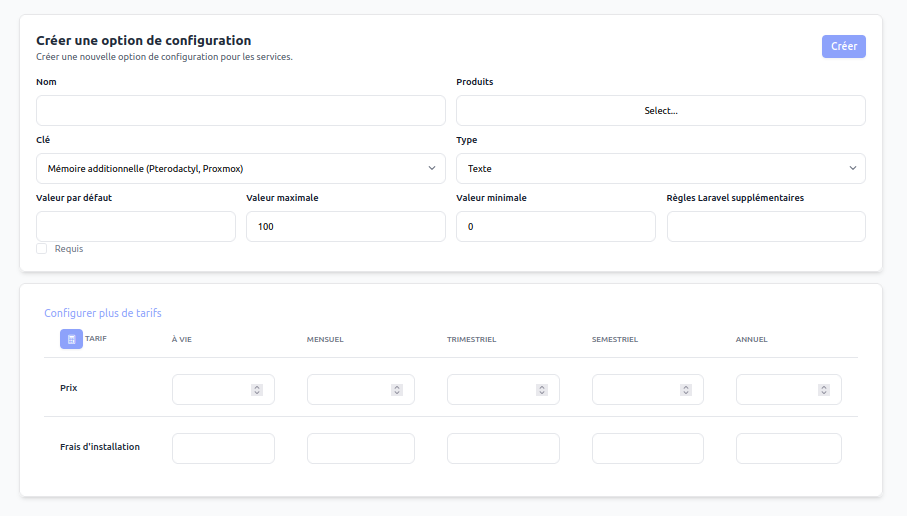Click the stepper arrows in Mensuel price field
The width and height of the screenshot is (907, 516).
(397, 390)
